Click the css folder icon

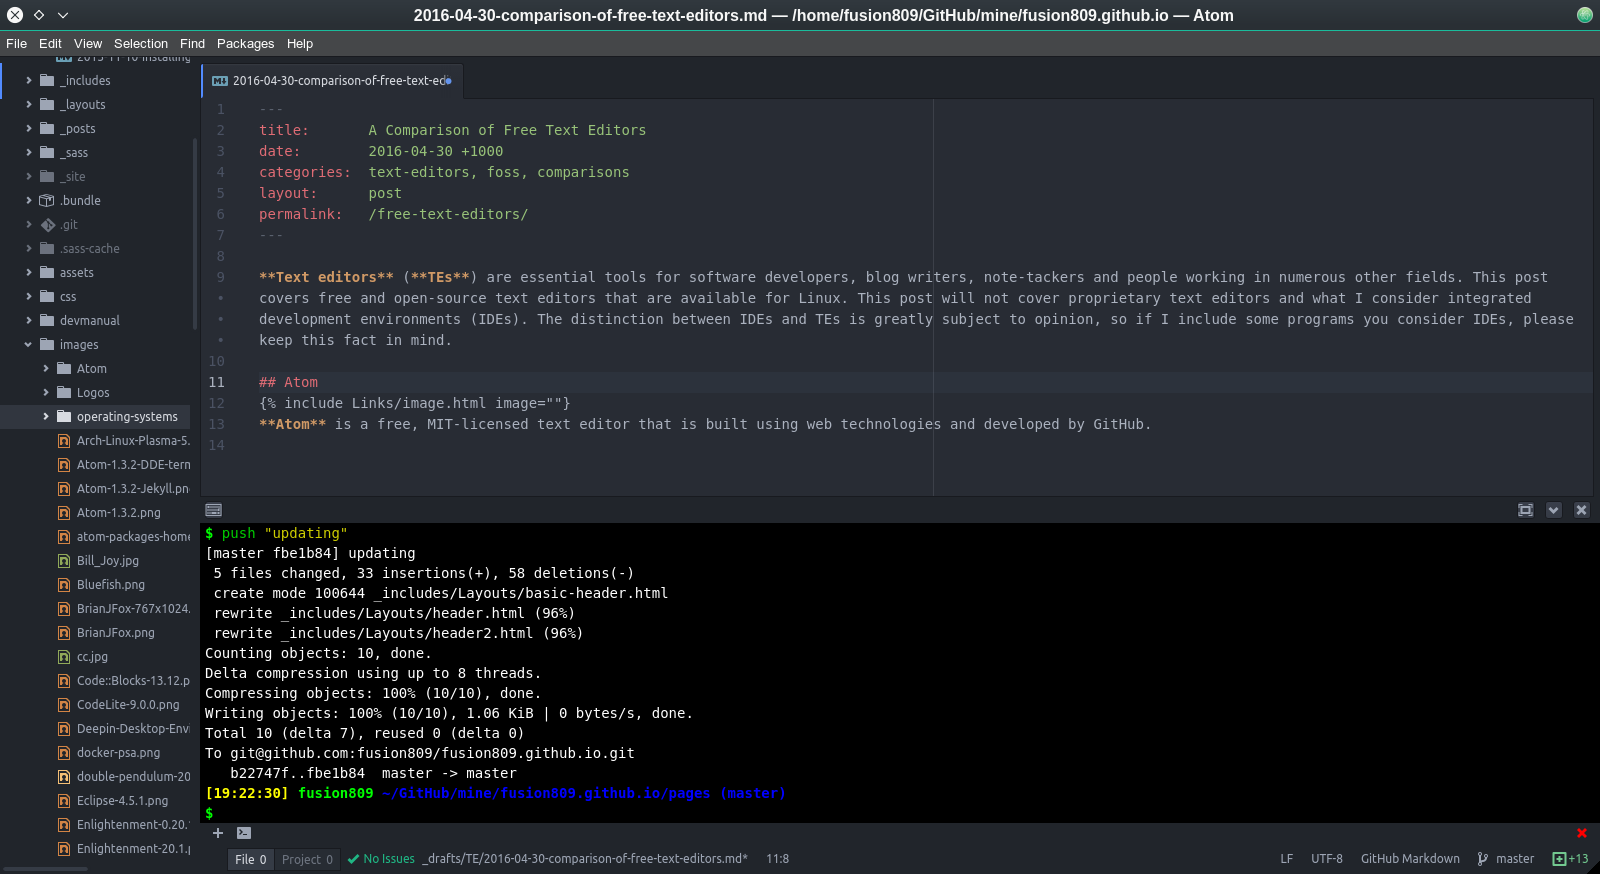[47, 296]
